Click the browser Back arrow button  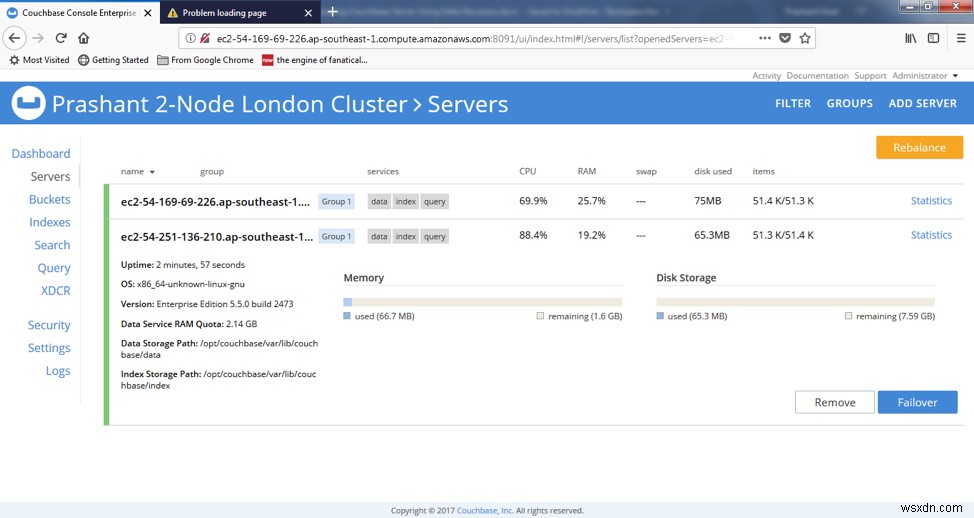(14, 38)
